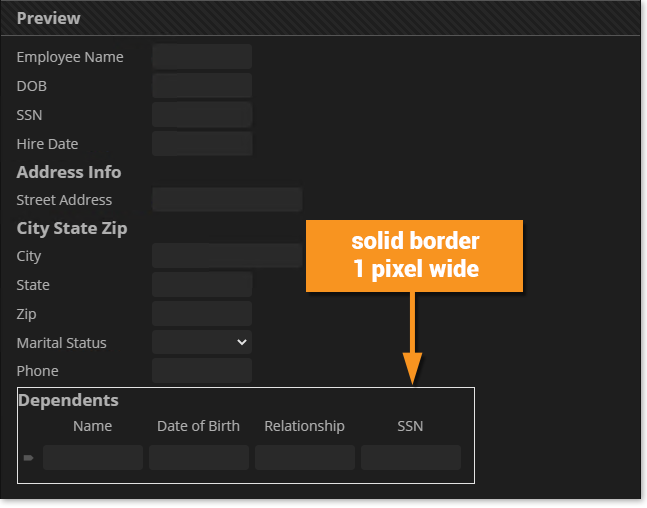Click the Name column header in Dependents
The height and width of the screenshot is (508, 647).
click(93, 426)
